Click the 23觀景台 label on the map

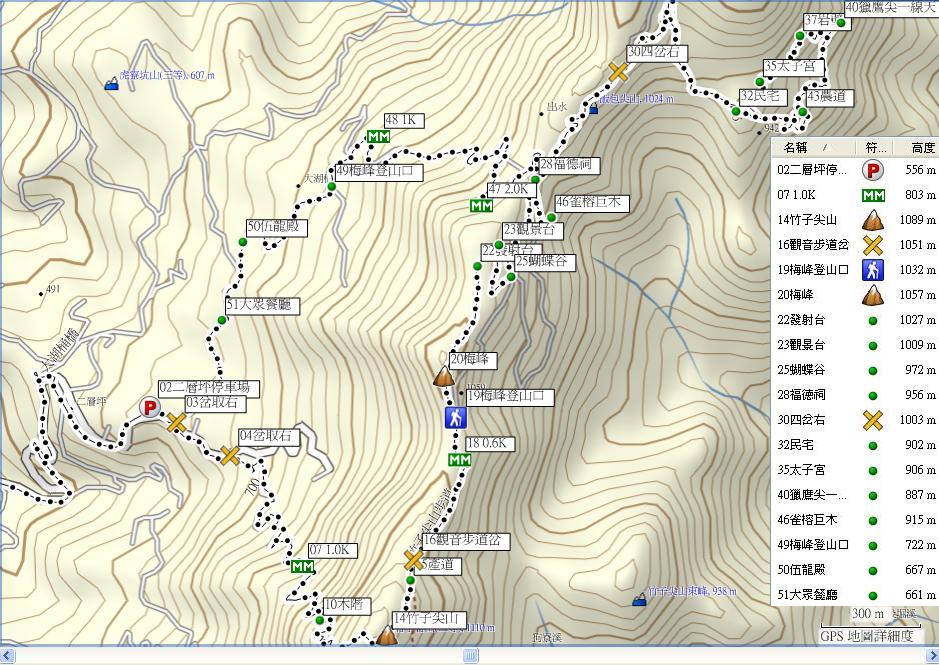click(532, 230)
